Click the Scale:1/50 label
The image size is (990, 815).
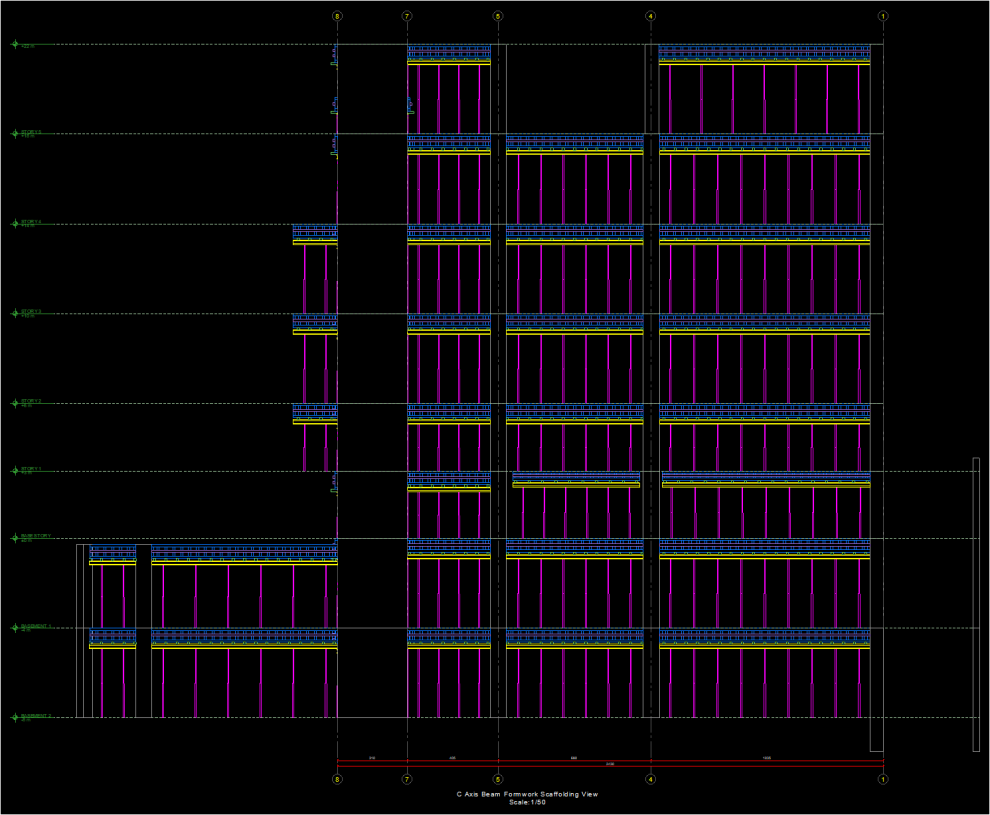coord(527,803)
